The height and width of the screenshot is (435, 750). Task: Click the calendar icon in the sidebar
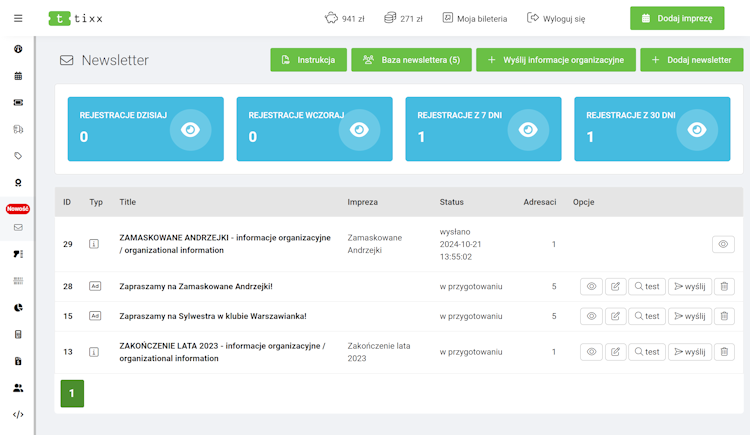pos(18,75)
